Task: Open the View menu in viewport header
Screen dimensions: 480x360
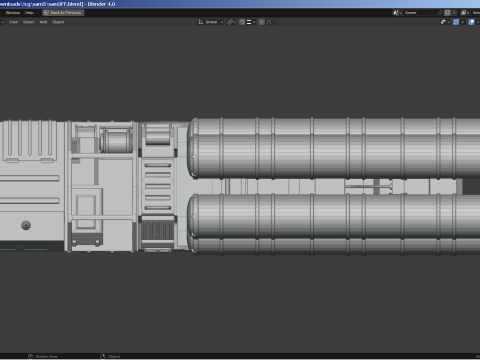Action: (x=13, y=22)
